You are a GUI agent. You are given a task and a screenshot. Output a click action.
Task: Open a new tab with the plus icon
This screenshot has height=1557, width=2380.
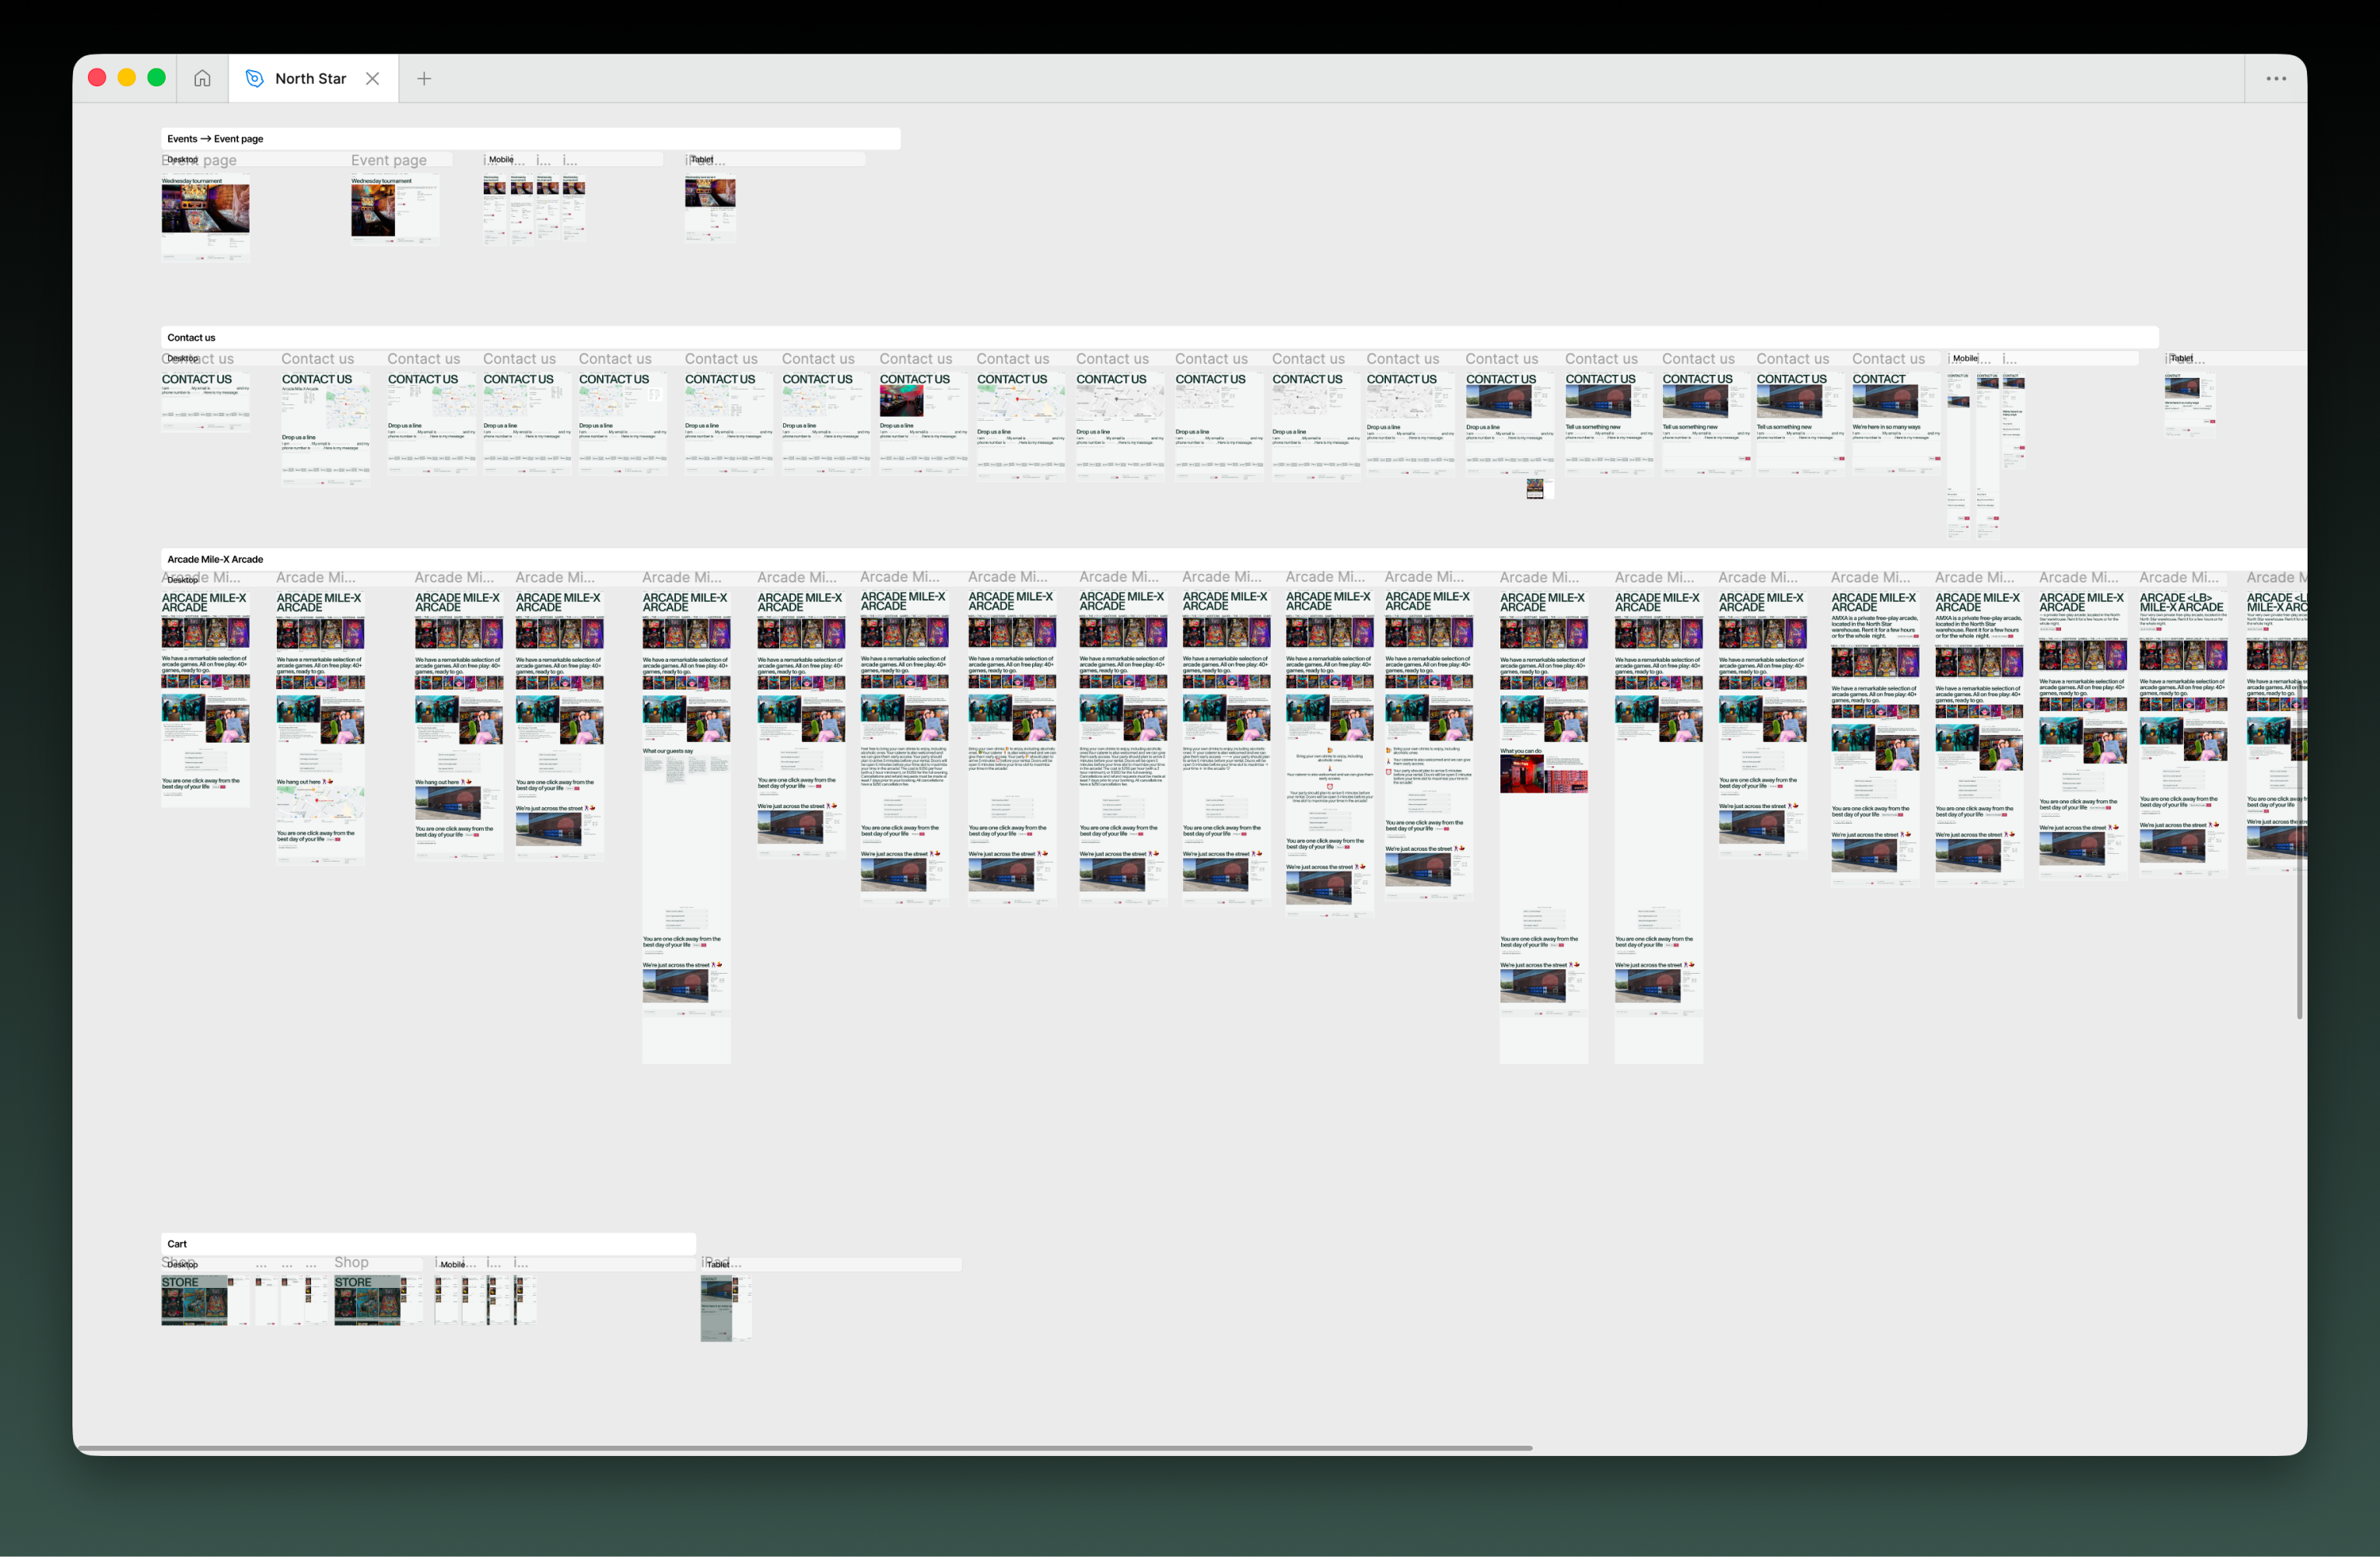point(424,78)
